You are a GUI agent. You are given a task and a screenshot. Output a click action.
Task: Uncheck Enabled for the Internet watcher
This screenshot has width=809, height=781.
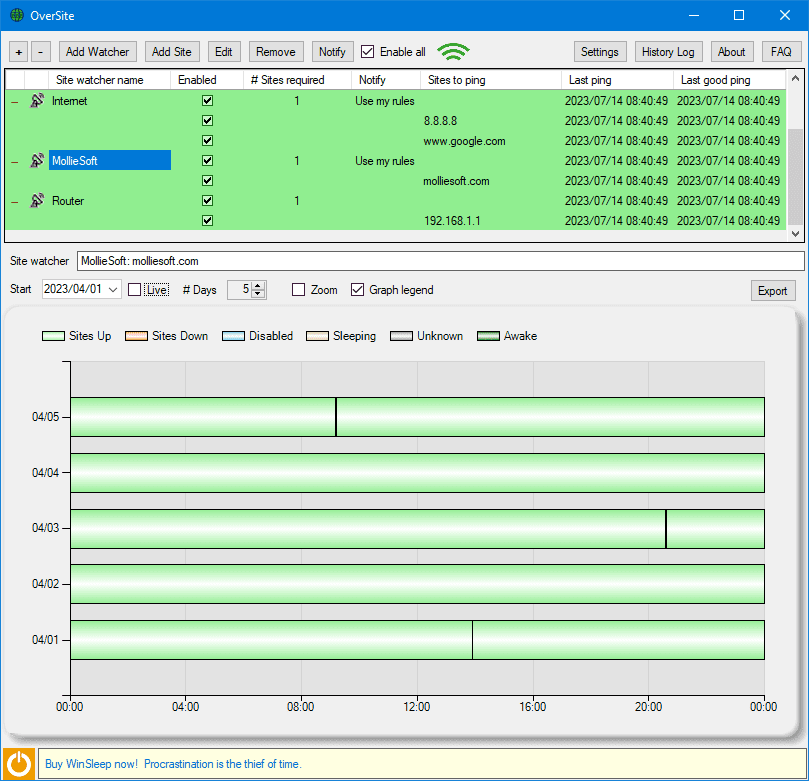(x=207, y=101)
